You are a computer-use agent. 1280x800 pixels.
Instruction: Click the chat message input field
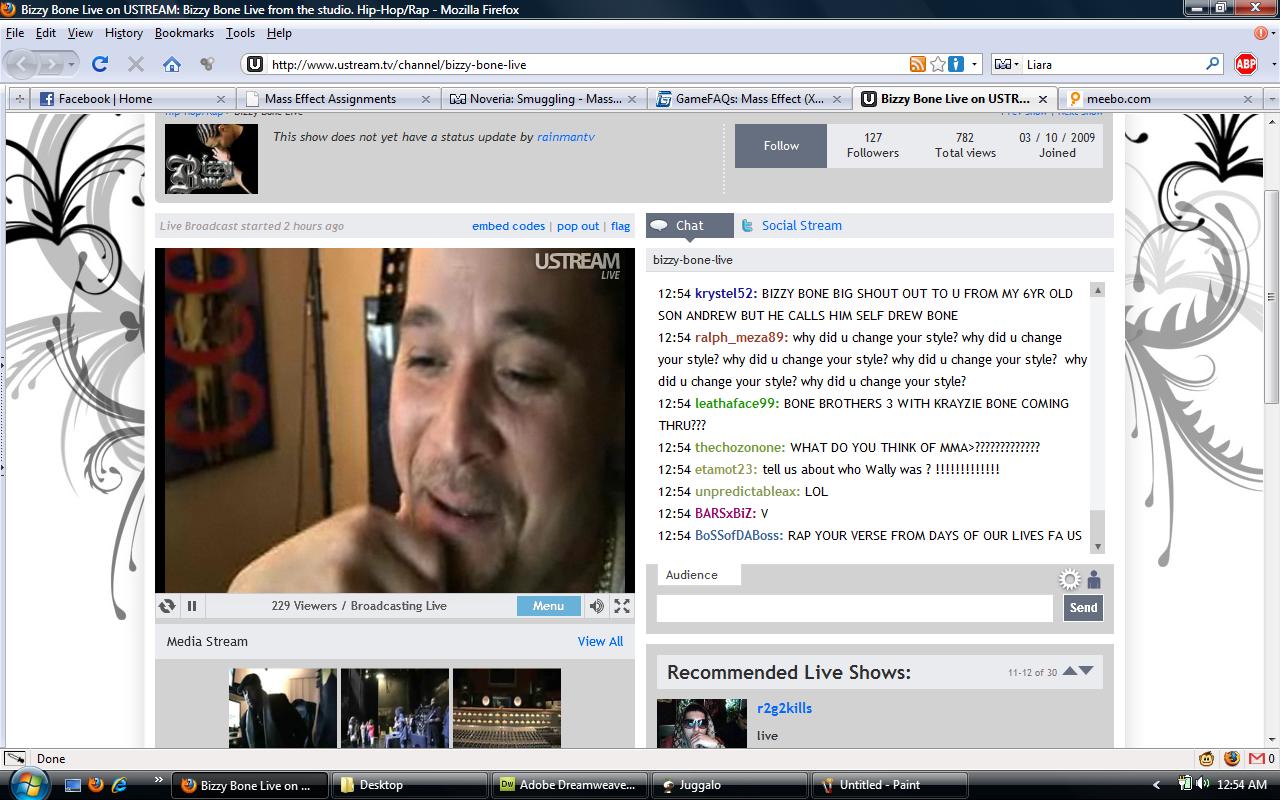point(855,608)
